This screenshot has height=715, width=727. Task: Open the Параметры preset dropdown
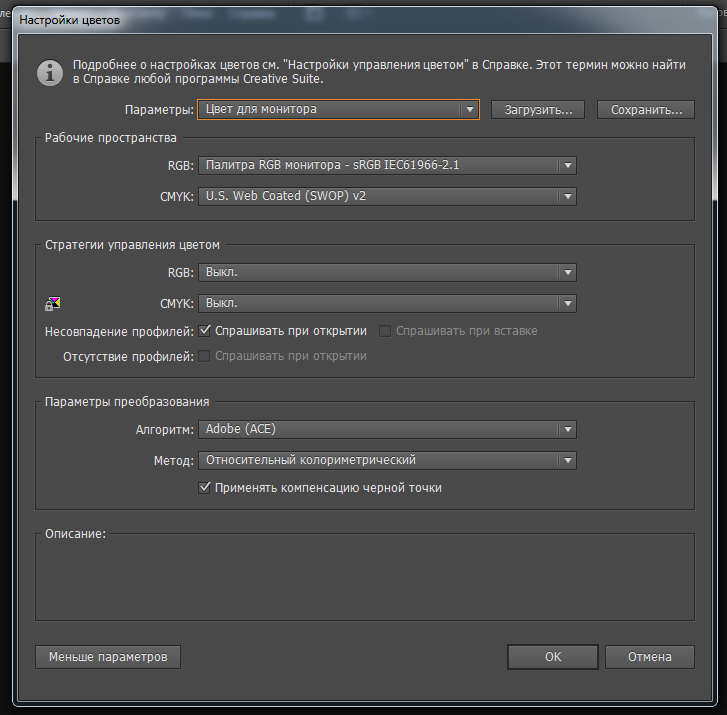[338, 109]
